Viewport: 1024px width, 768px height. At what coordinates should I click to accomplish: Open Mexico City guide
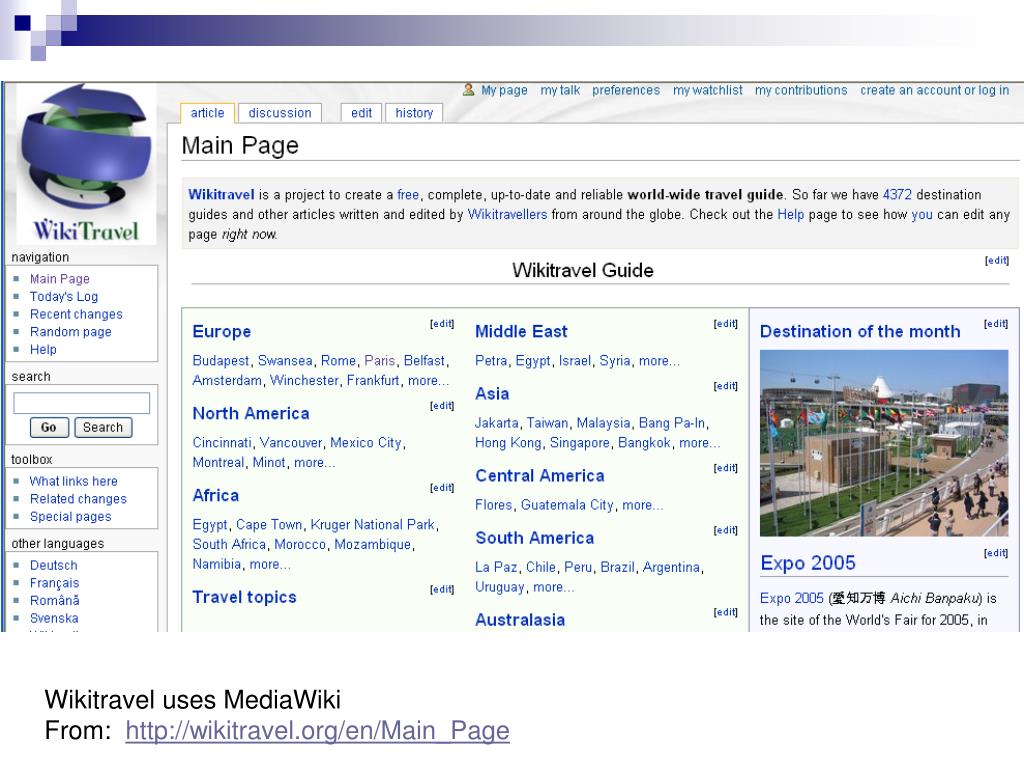(366, 443)
